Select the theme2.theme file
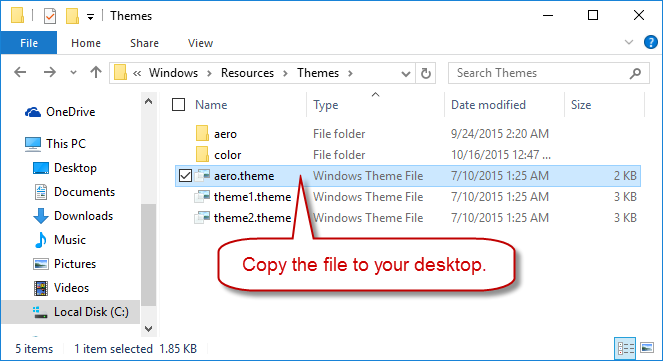The image size is (663, 361). point(252,218)
